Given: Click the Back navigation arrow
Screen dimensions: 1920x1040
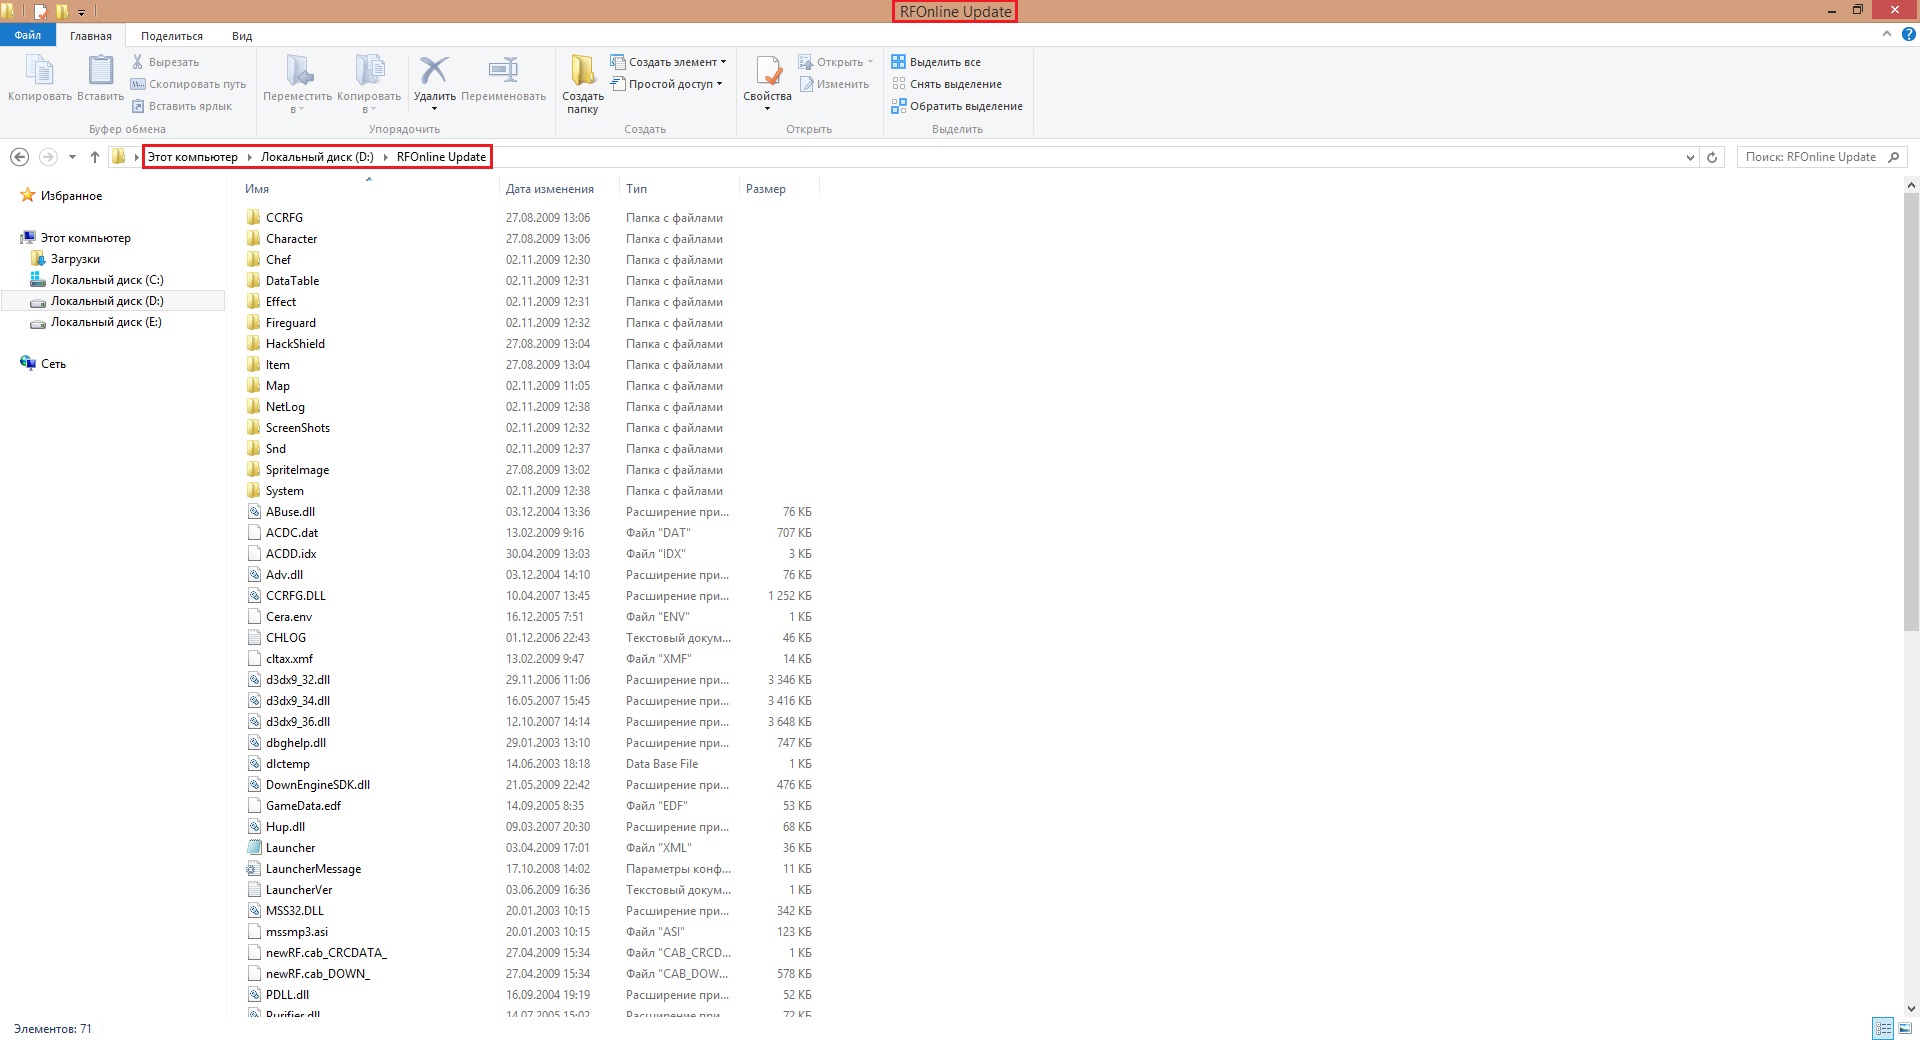Looking at the screenshot, I should (19, 157).
